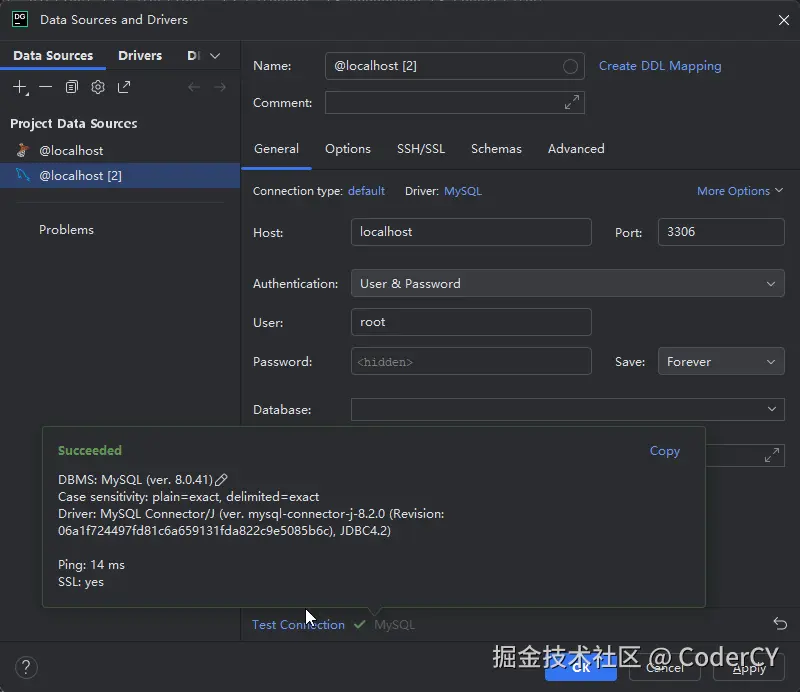Open the SSH/SSL tab
This screenshot has width=800, height=692.
(x=421, y=149)
